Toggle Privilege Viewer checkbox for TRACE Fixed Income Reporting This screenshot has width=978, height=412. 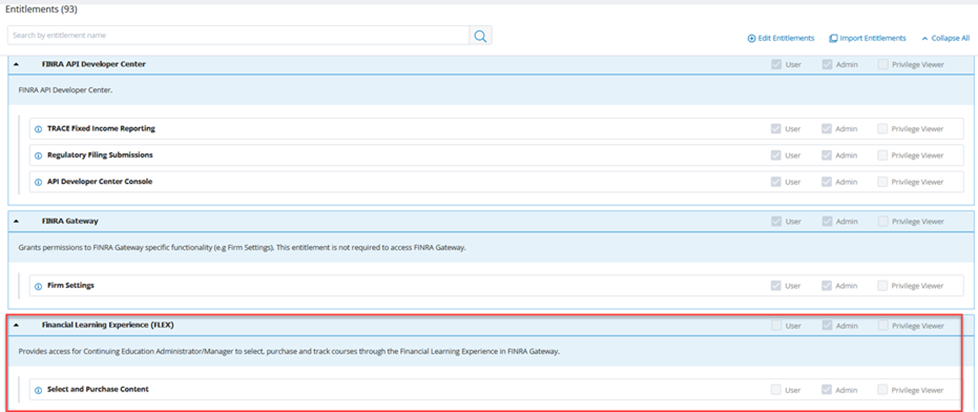(x=883, y=129)
